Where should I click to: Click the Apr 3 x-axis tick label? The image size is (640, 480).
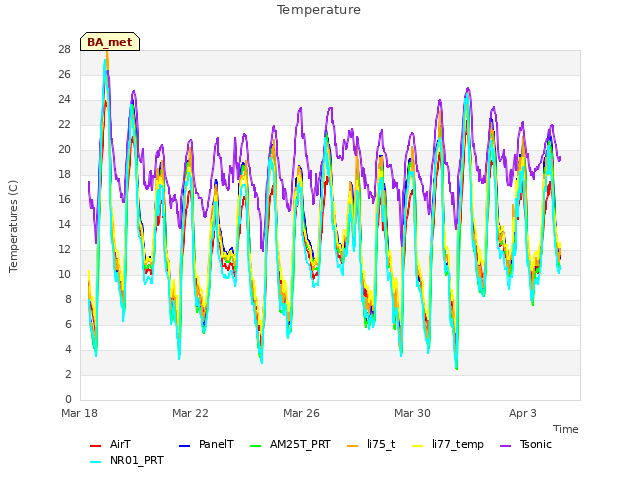[x=523, y=413]
